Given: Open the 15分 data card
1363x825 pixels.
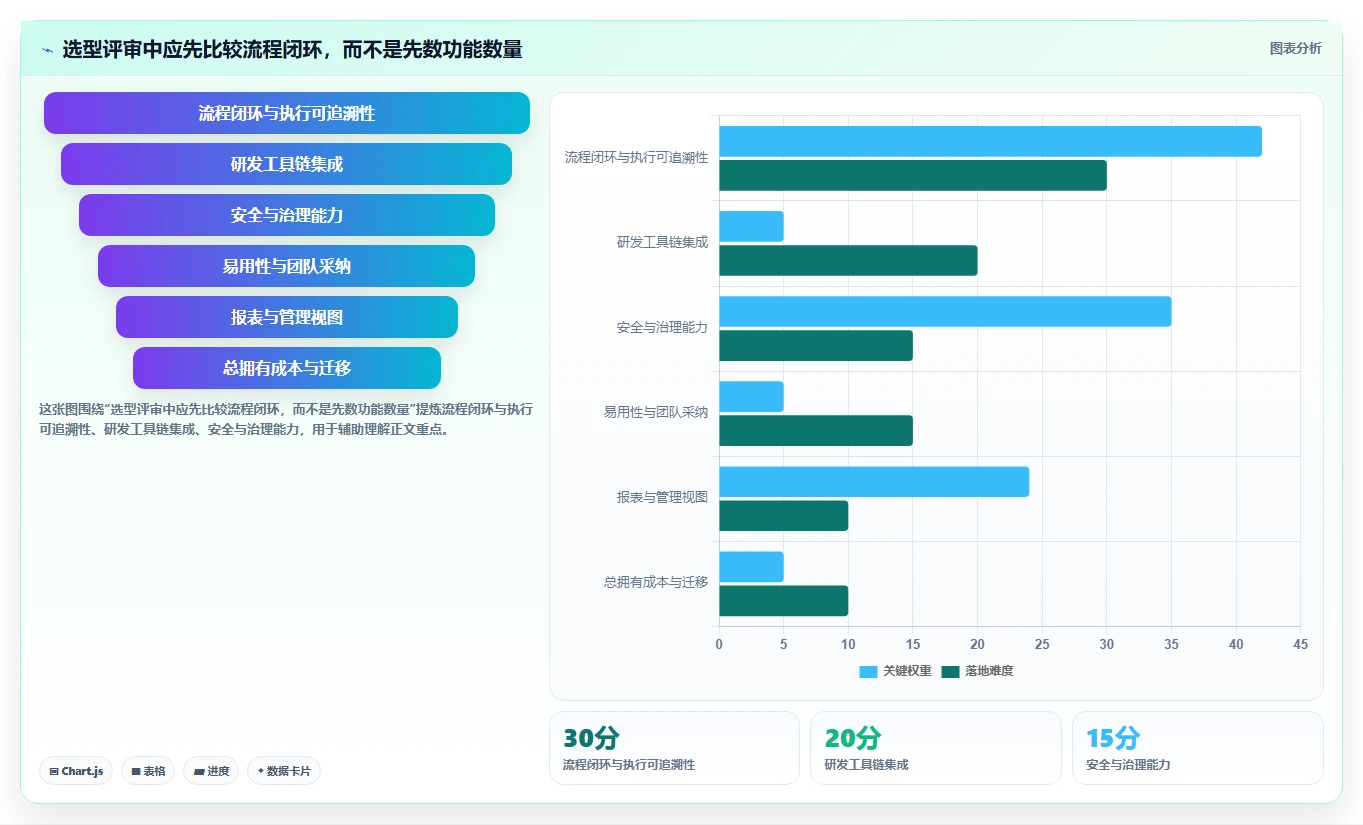Looking at the screenshot, I should (x=1198, y=748).
